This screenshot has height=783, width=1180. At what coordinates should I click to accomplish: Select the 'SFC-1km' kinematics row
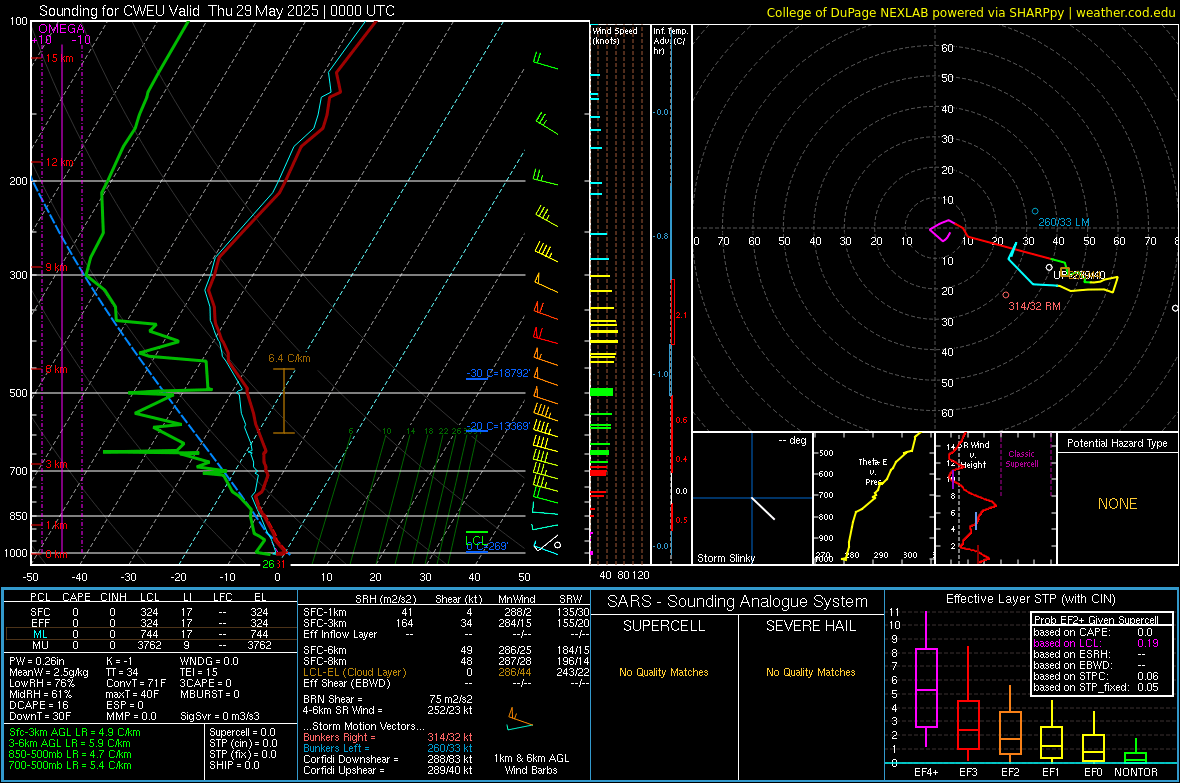click(x=446, y=612)
